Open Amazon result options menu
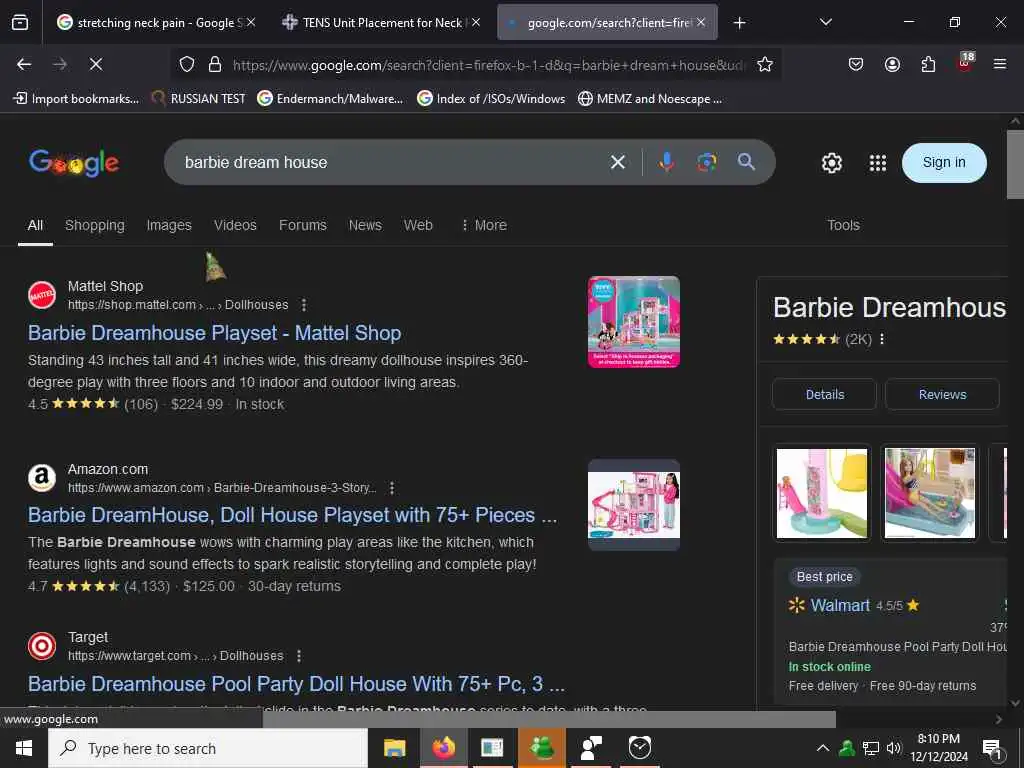The image size is (1024, 768). [392, 488]
